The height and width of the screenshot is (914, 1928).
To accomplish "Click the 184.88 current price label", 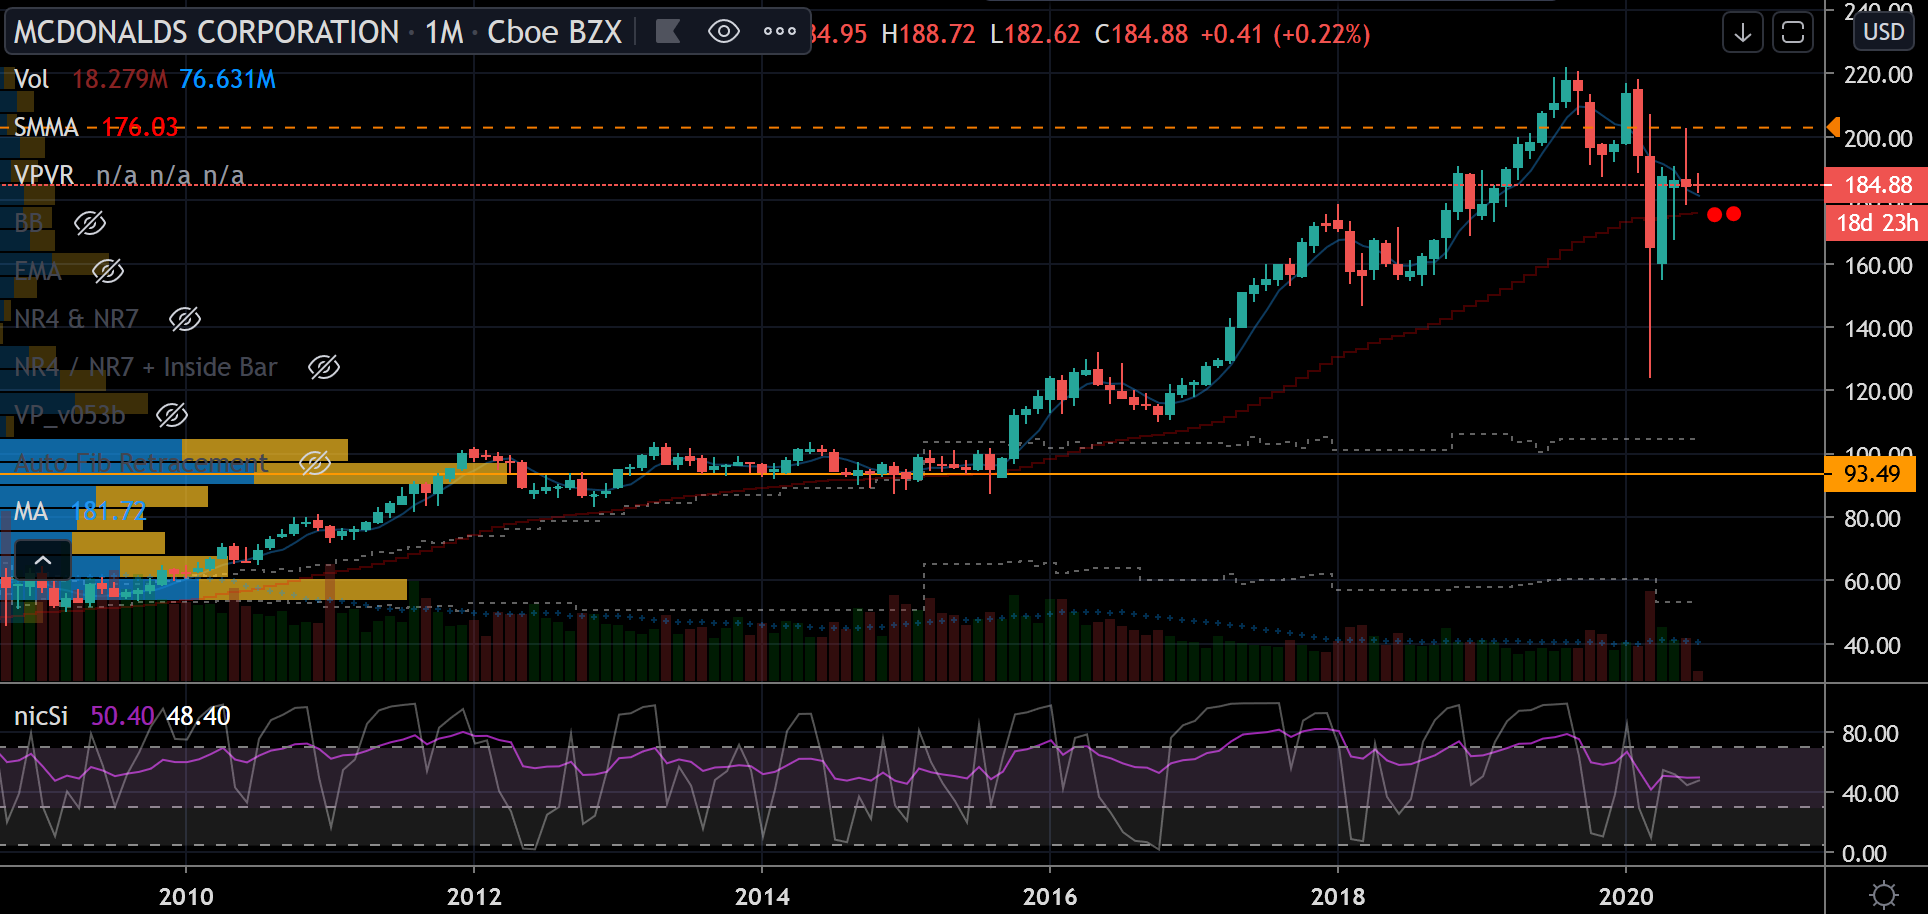I will (x=1877, y=185).
